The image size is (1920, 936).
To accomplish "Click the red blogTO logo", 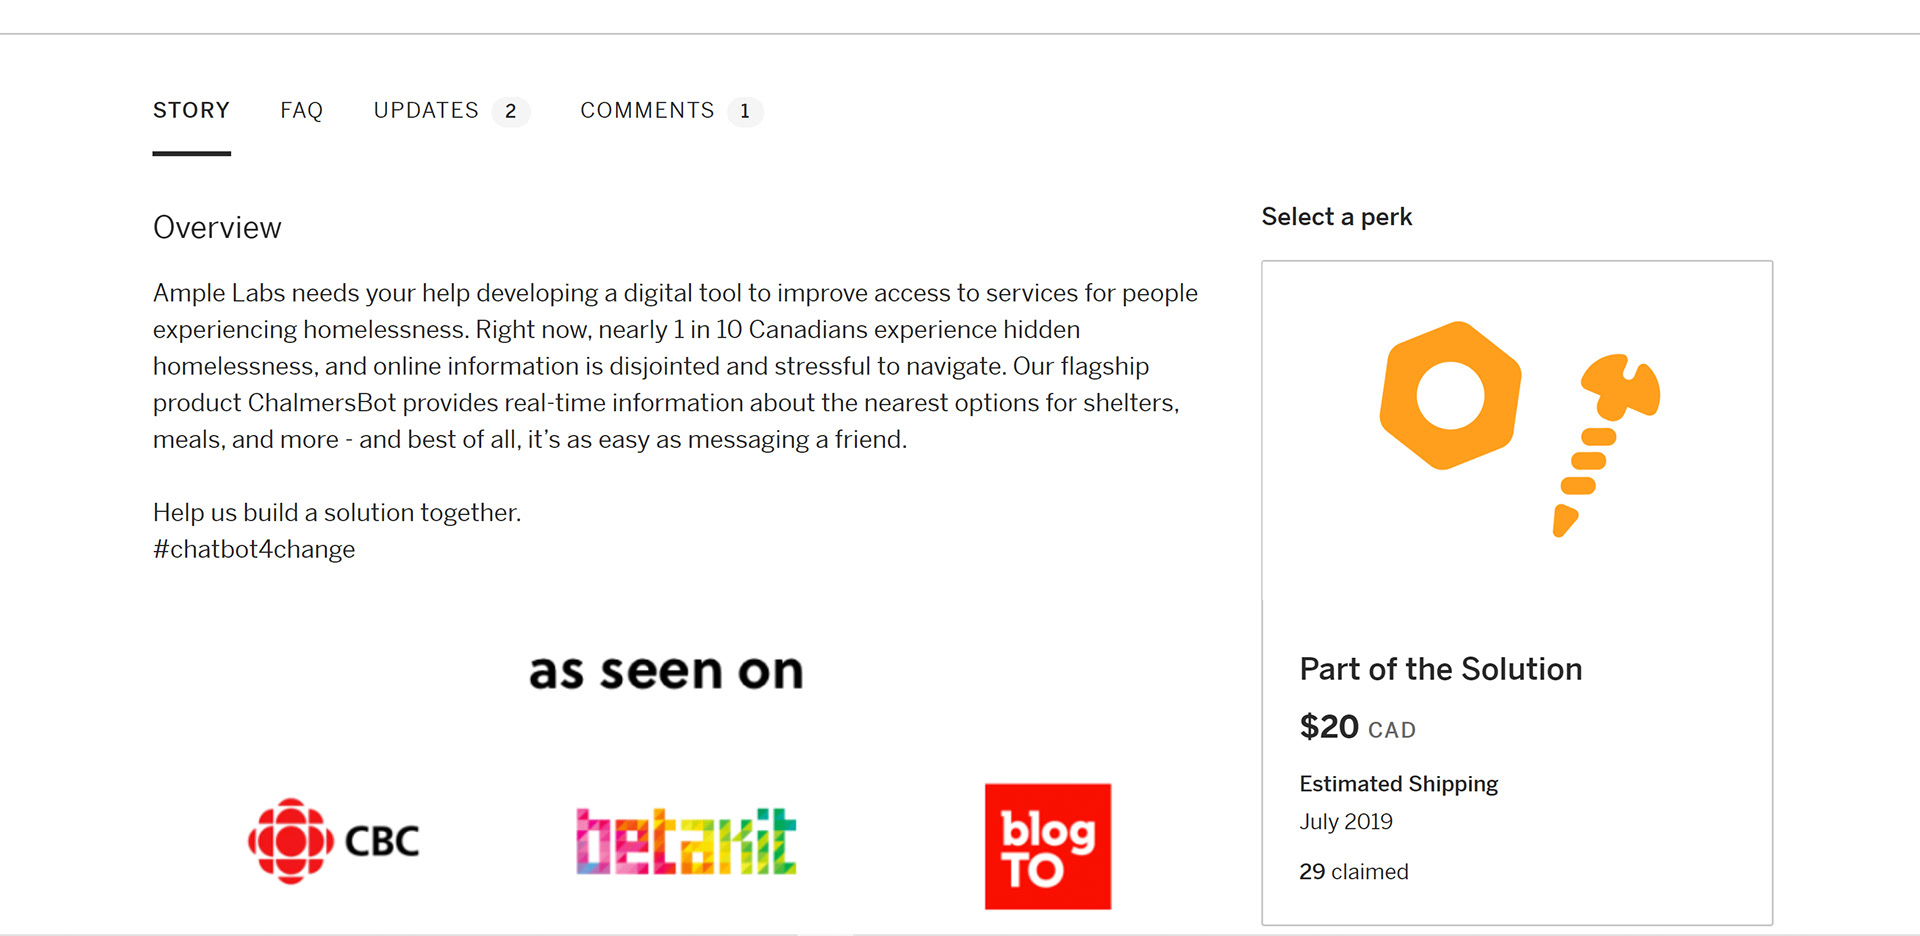I will pos(1047,846).
